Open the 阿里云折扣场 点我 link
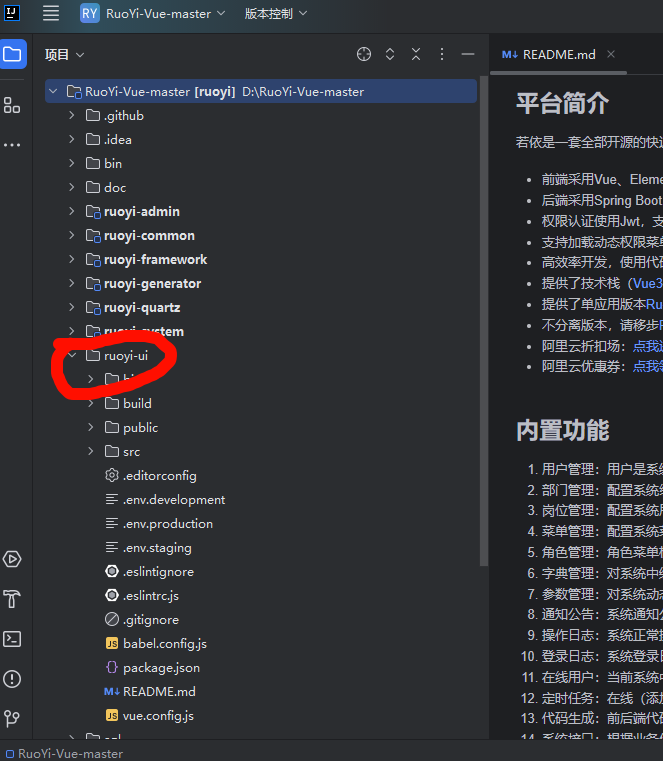Image resolution: width=663 pixels, height=761 pixels. coord(648,346)
